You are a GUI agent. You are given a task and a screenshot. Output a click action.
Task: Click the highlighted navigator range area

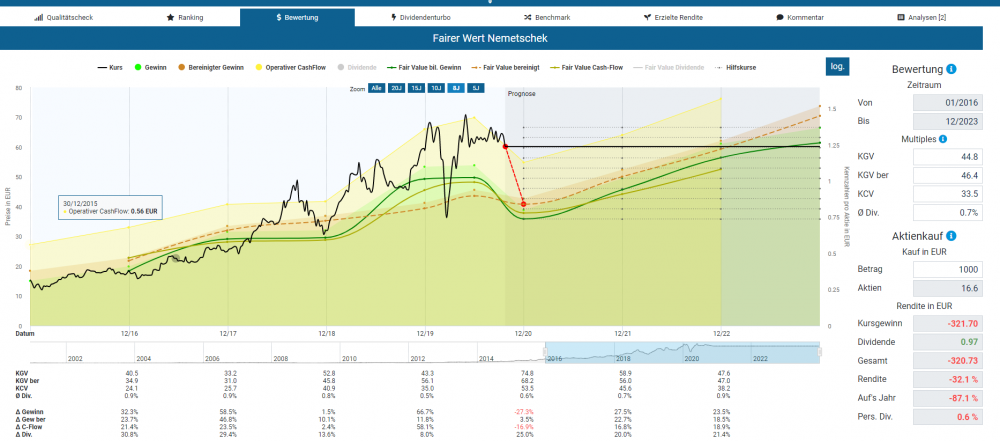click(682, 353)
